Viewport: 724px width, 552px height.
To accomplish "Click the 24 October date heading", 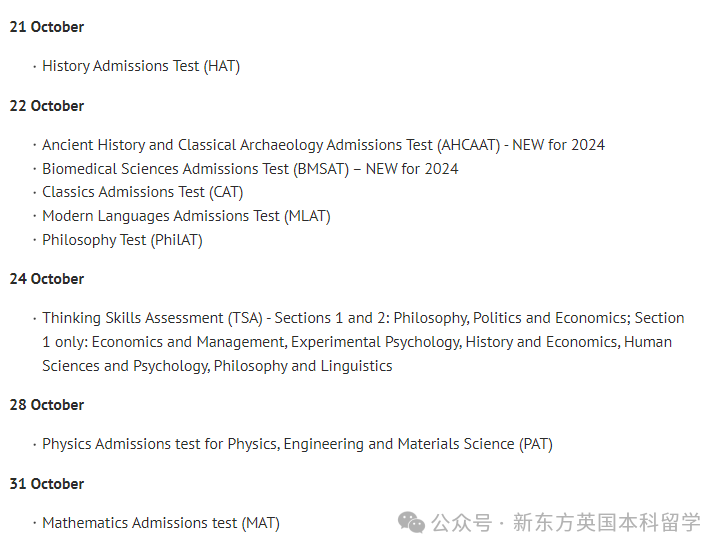I will [x=47, y=279].
